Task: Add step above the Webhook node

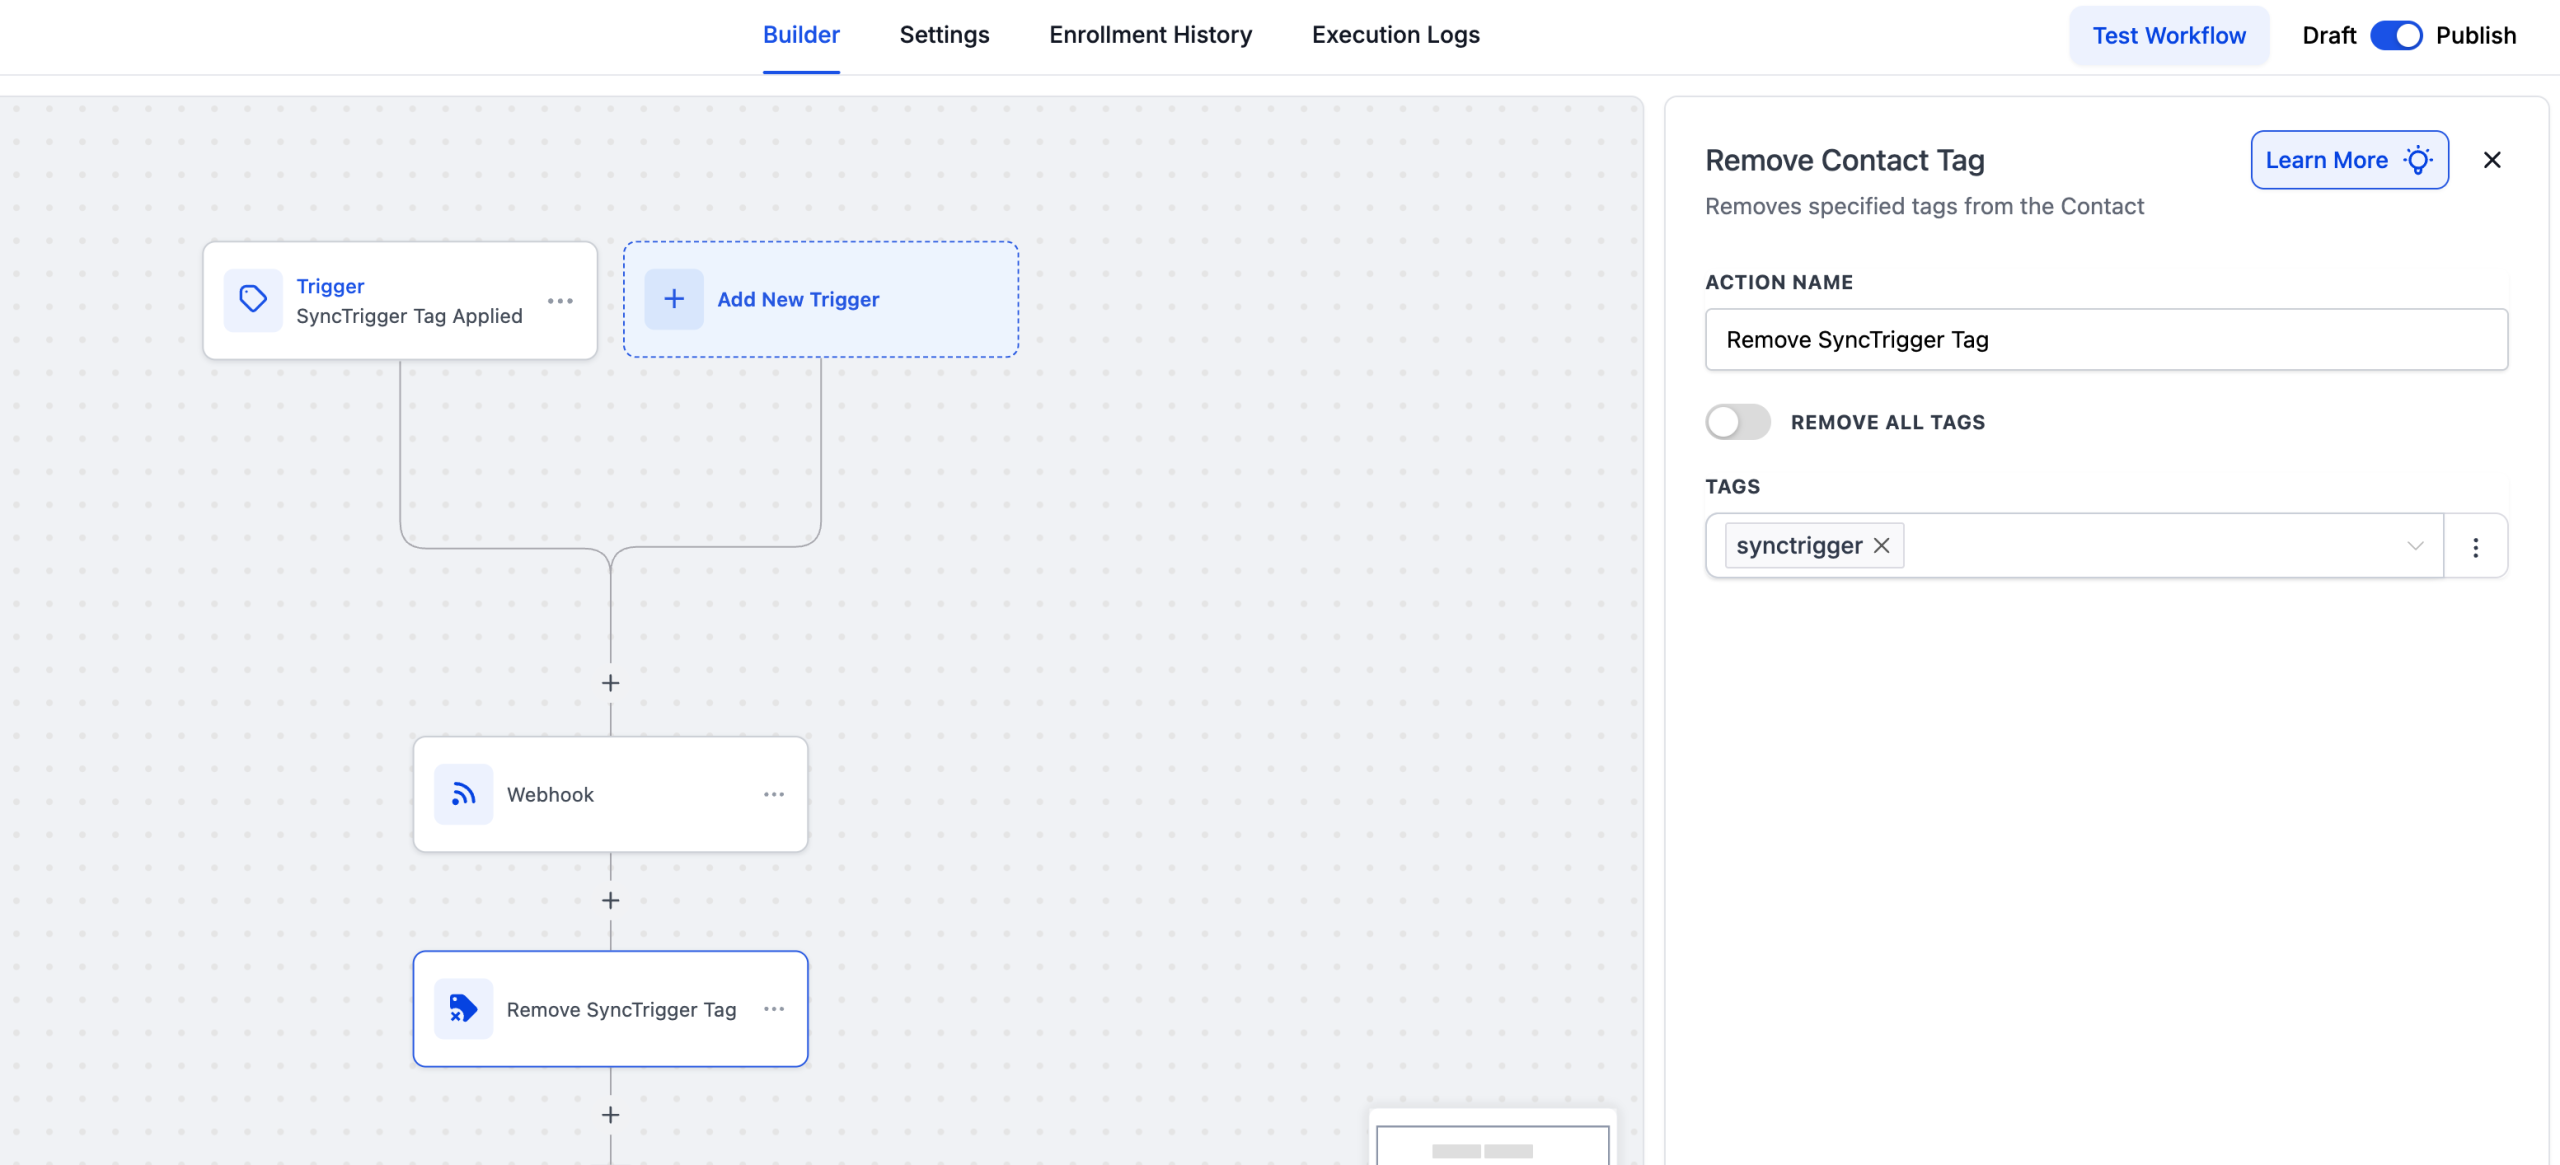Action: pyautogui.click(x=610, y=683)
